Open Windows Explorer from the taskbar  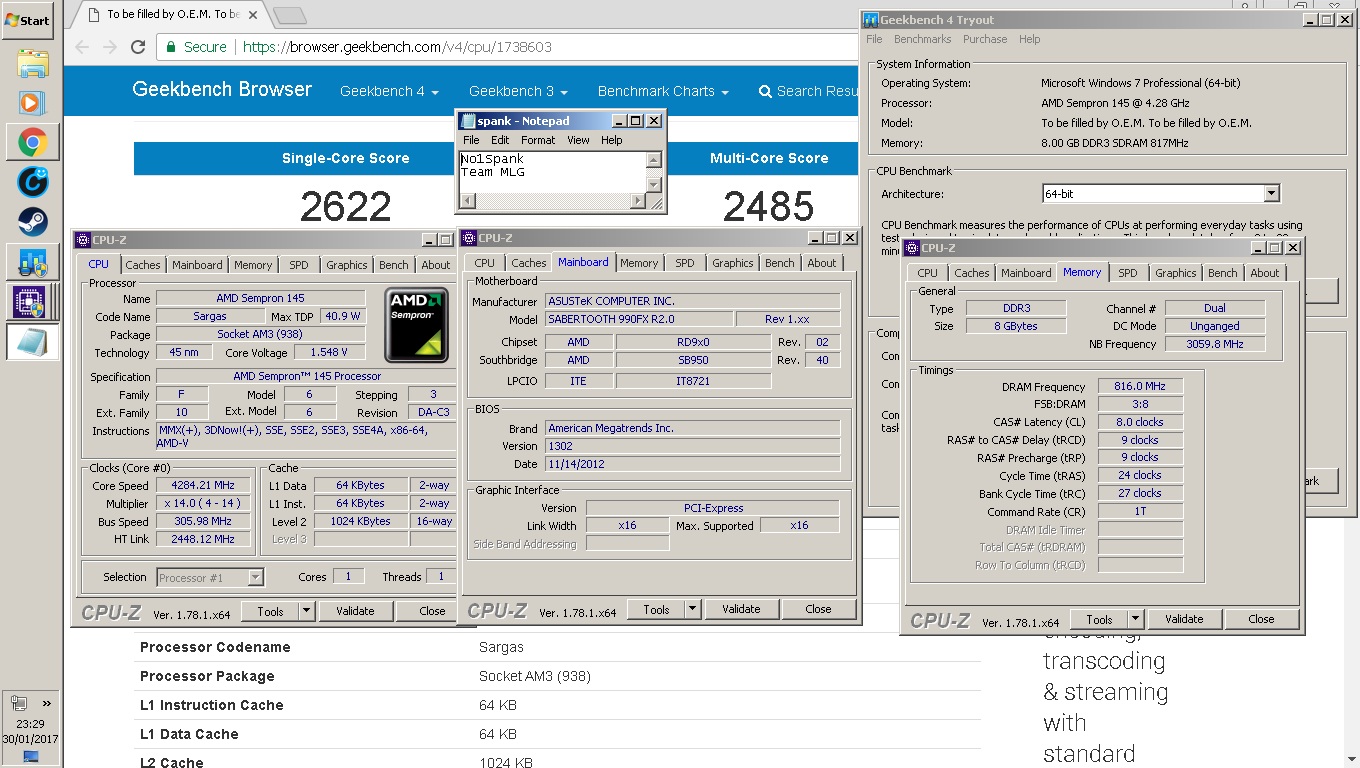[x=32, y=63]
